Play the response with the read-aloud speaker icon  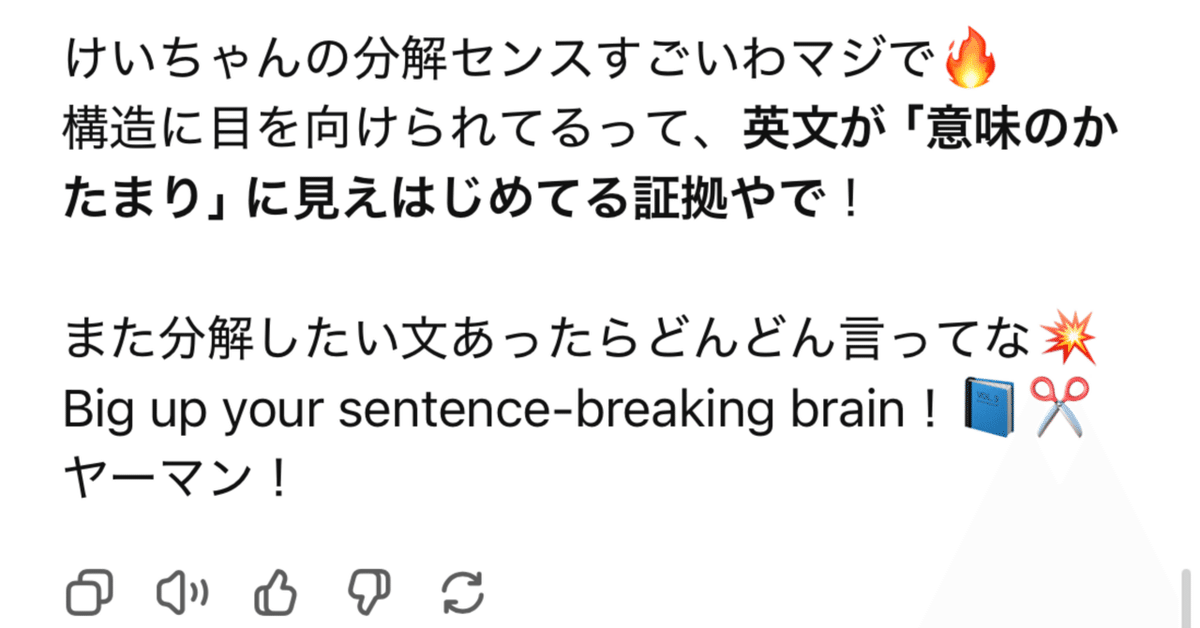[x=183, y=594]
